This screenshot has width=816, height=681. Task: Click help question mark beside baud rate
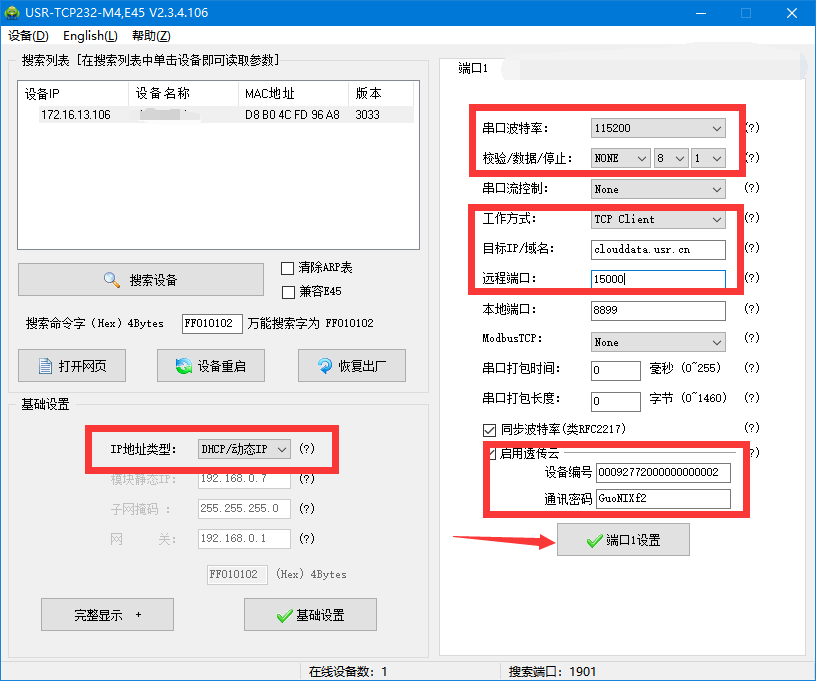pos(752,128)
